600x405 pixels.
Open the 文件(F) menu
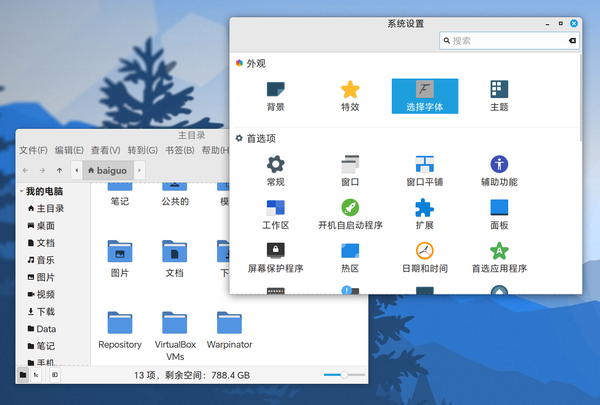(34, 150)
